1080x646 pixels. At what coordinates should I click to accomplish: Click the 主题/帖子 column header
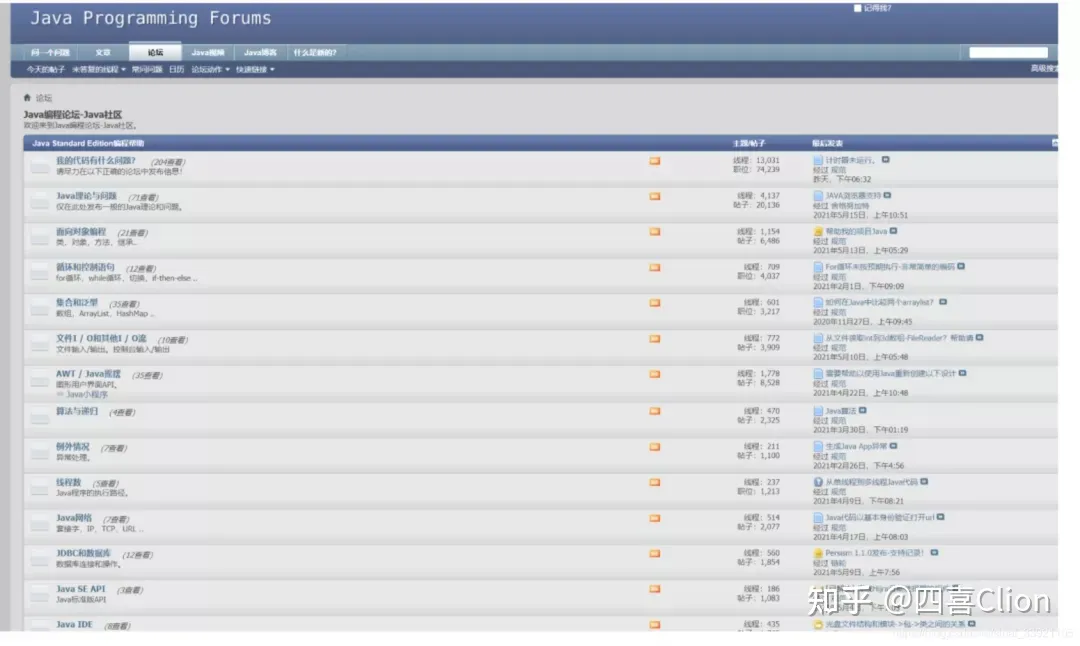click(749, 143)
